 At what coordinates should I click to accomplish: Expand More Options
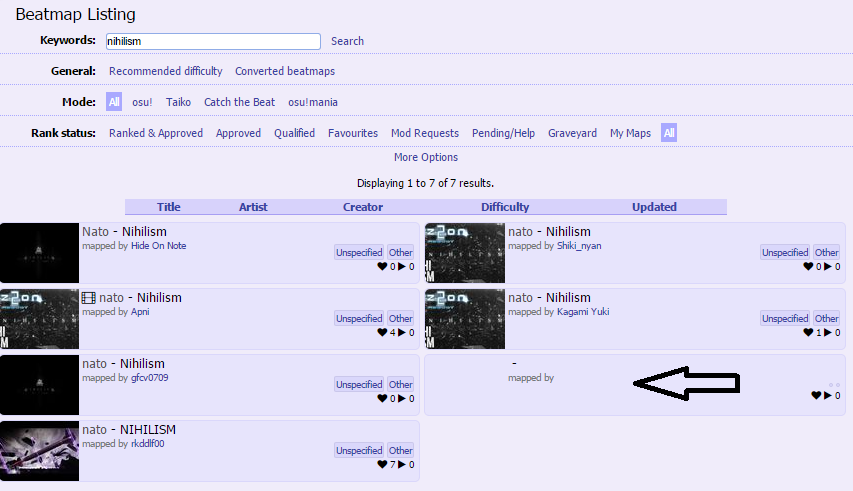click(x=426, y=157)
